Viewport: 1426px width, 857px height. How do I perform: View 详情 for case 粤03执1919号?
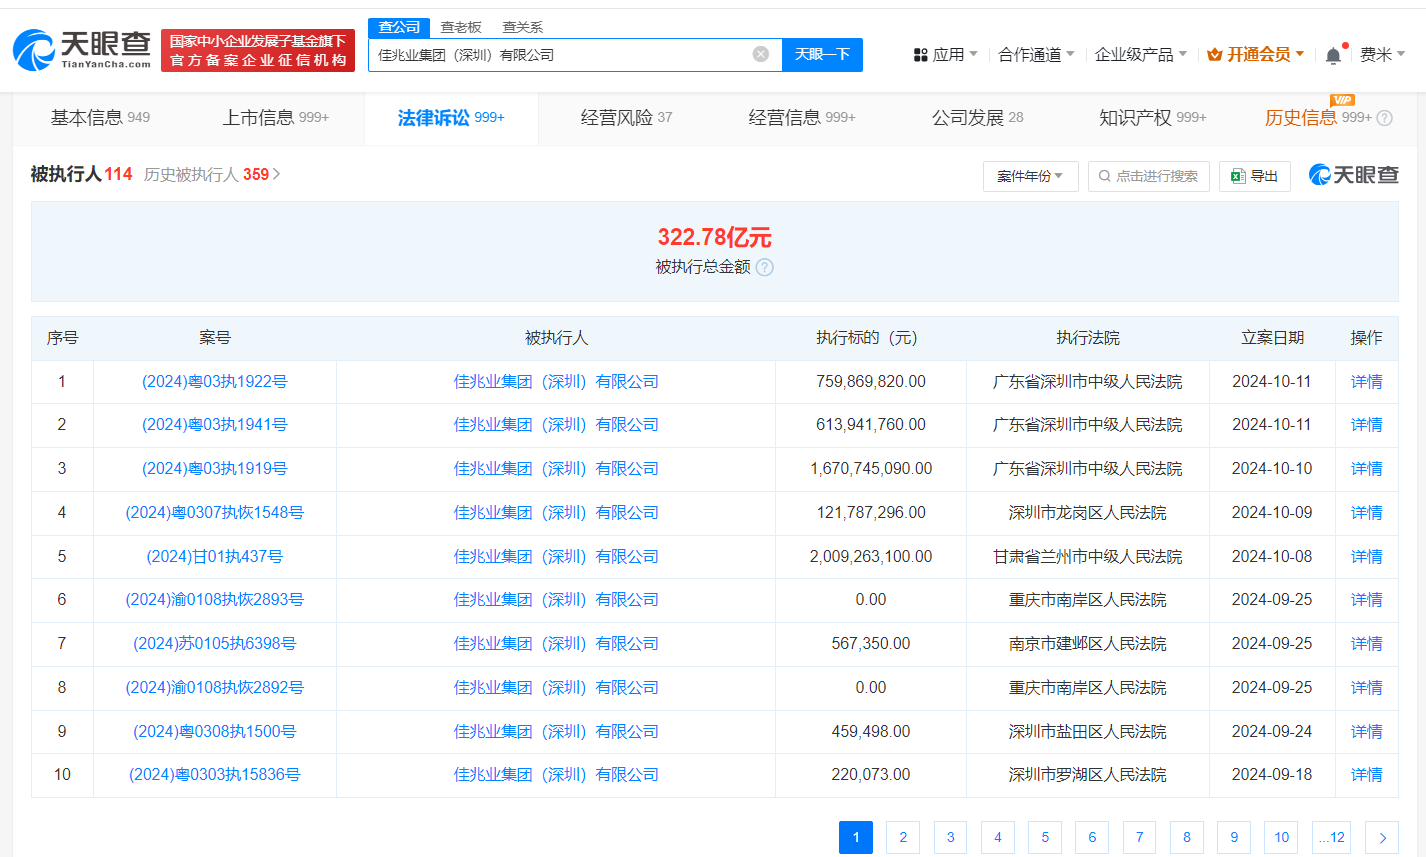1366,469
